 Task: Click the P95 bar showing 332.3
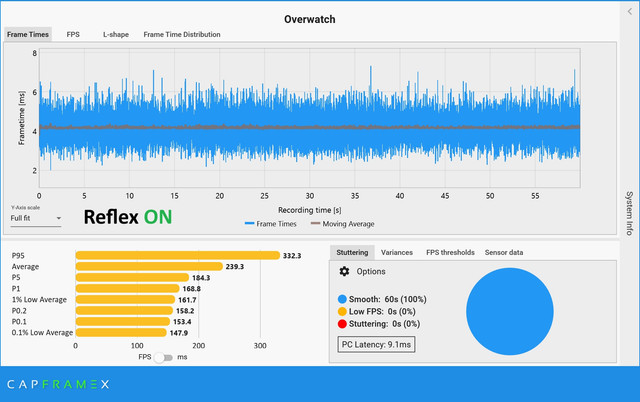(x=178, y=255)
